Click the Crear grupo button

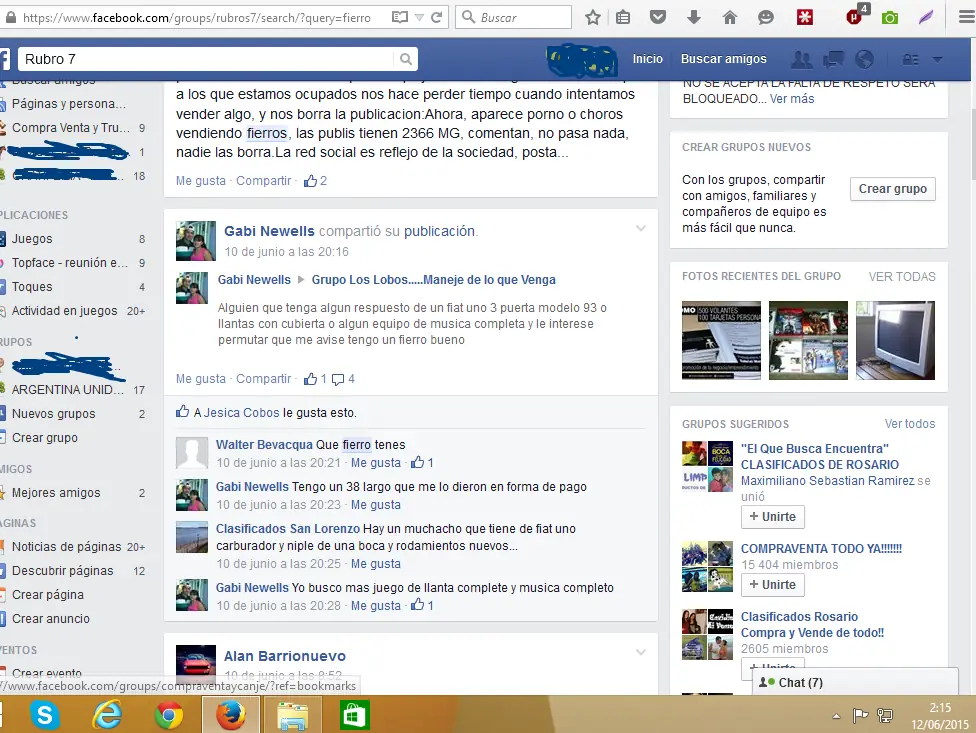tap(893, 189)
